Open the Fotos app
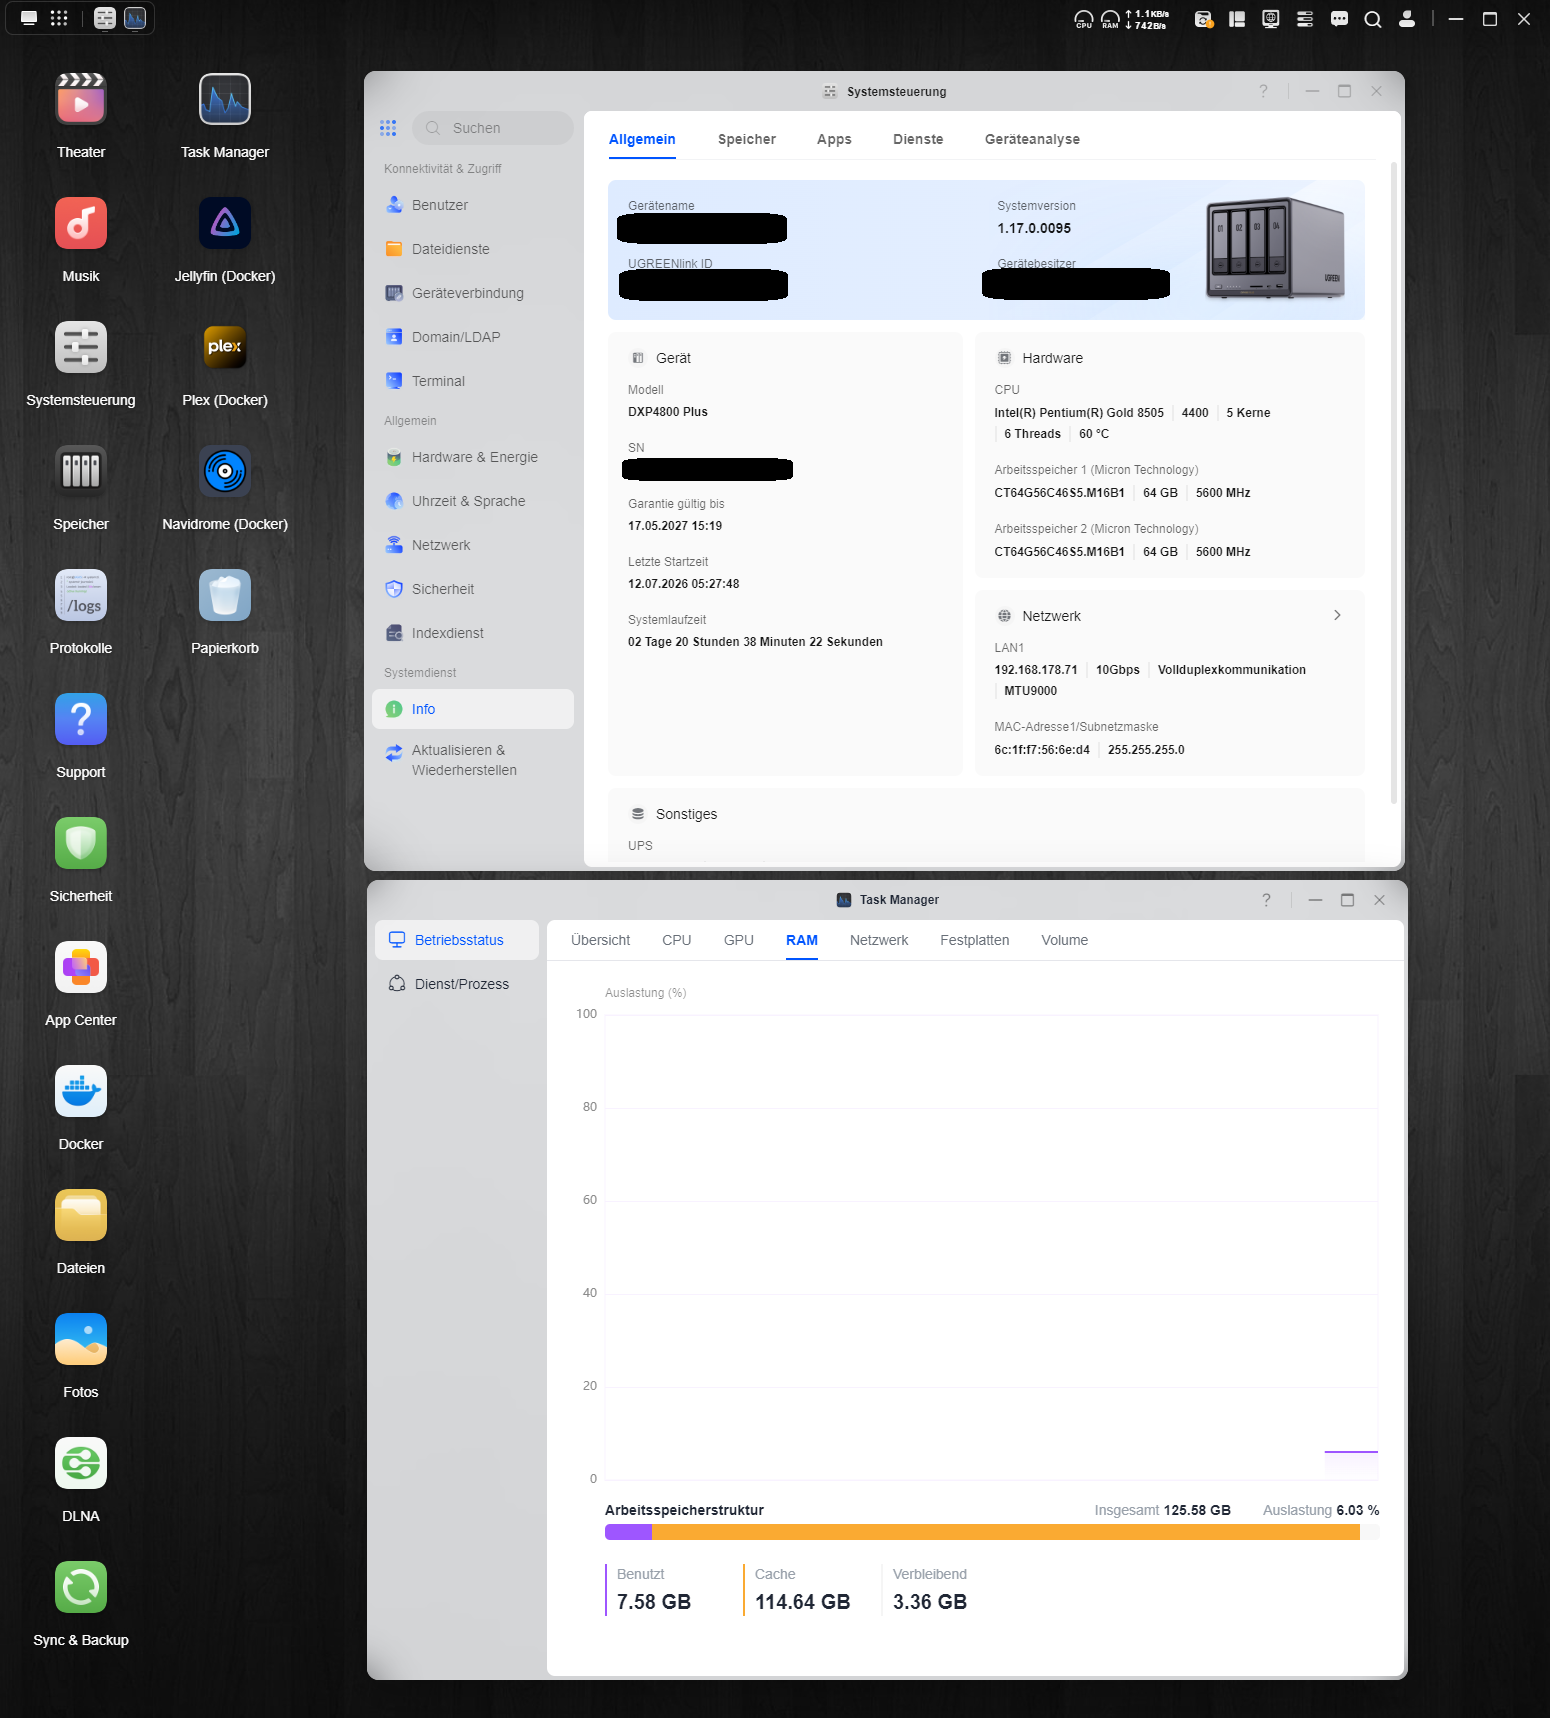 [81, 1339]
